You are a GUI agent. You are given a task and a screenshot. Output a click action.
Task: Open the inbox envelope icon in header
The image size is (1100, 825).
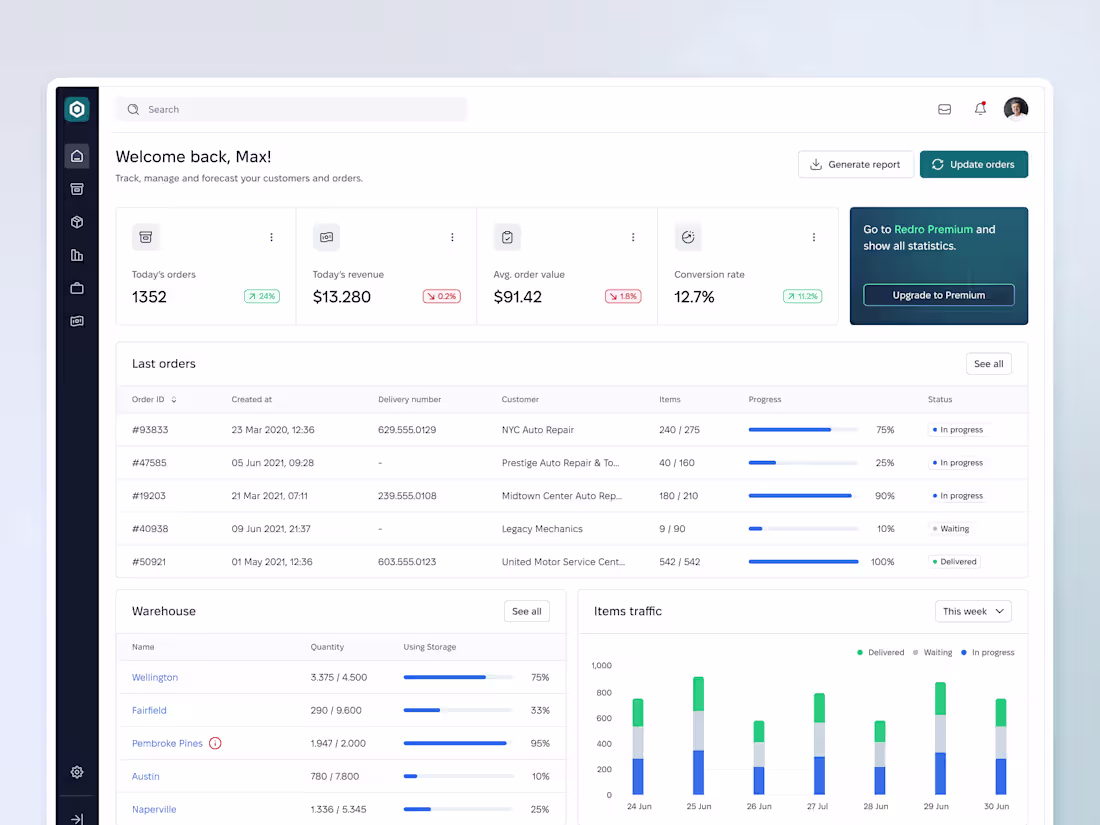click(x=944, y=108)
